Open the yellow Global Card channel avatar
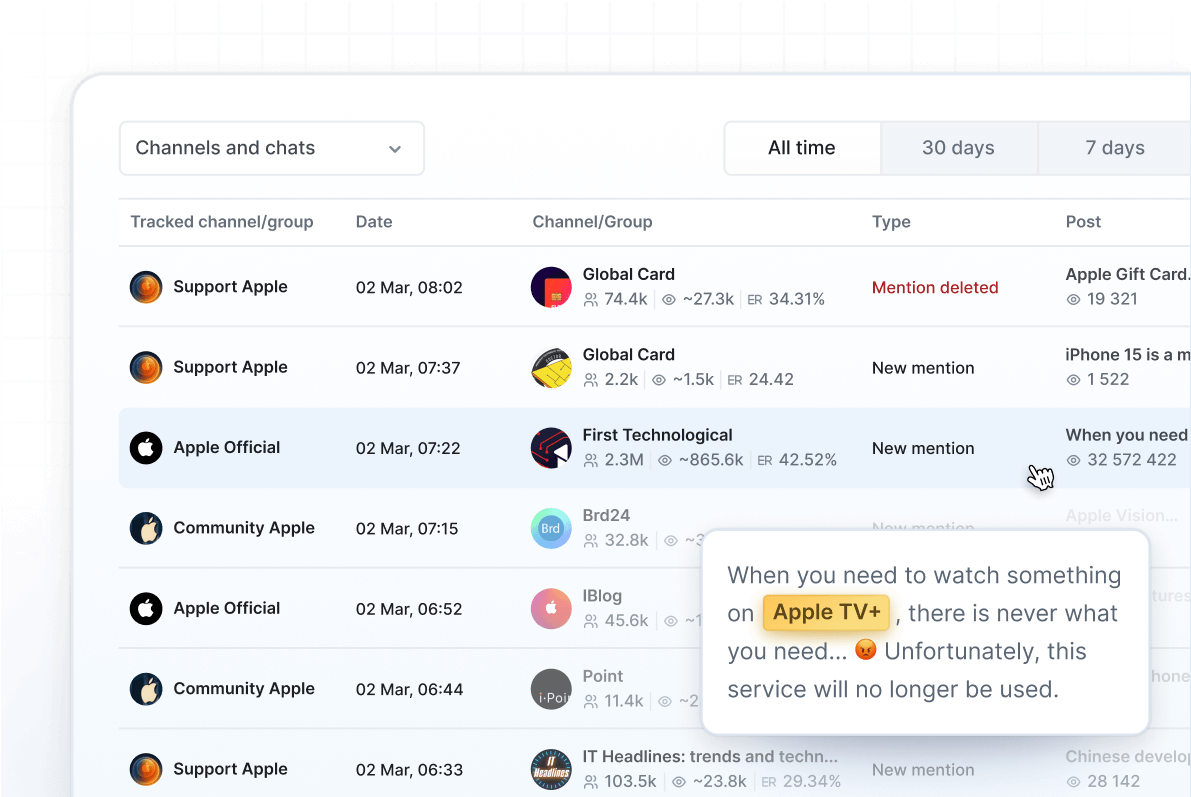 tap(551, 368)
